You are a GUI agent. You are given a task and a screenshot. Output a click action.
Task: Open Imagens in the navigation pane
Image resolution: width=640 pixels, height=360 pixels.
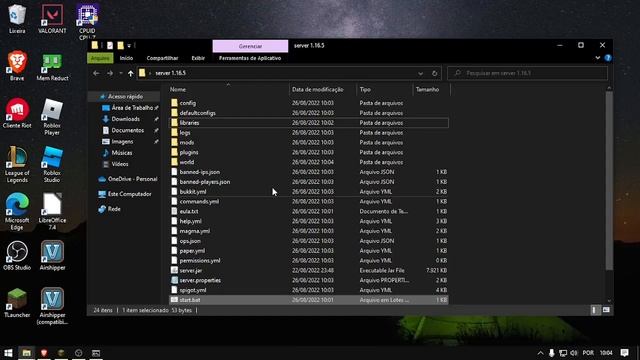(x=122, y=142)
